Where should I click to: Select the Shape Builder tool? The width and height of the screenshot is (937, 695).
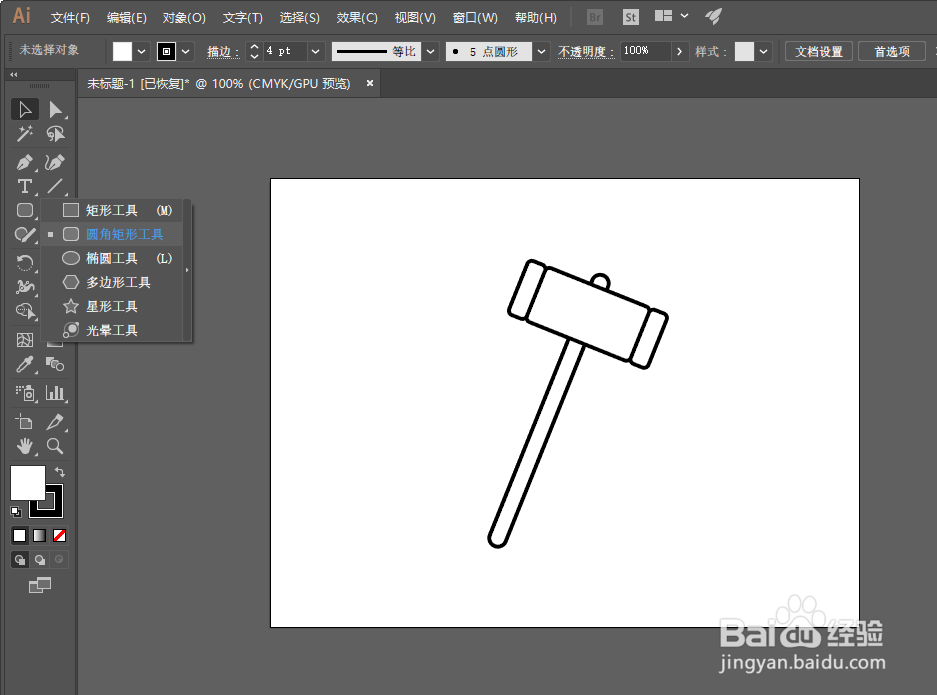[x=25, y=311]
